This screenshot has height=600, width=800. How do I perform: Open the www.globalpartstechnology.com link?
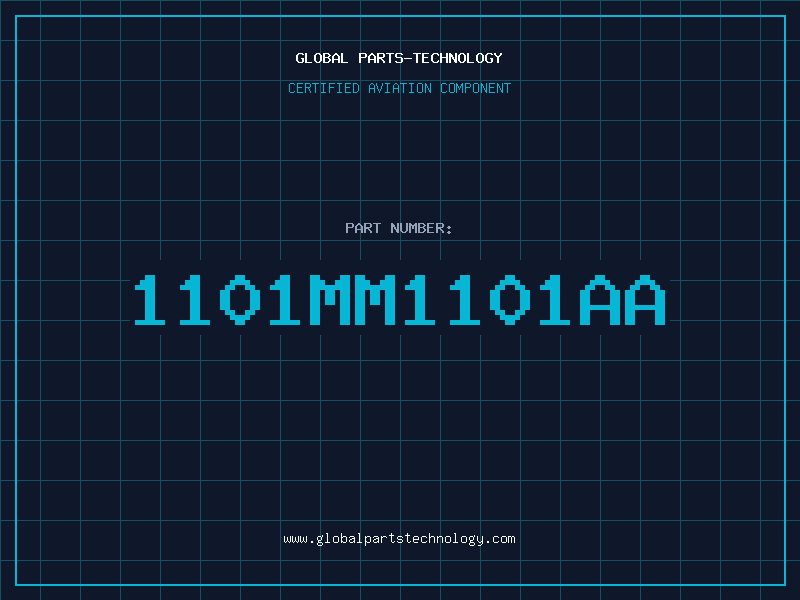tap(399, 539)
